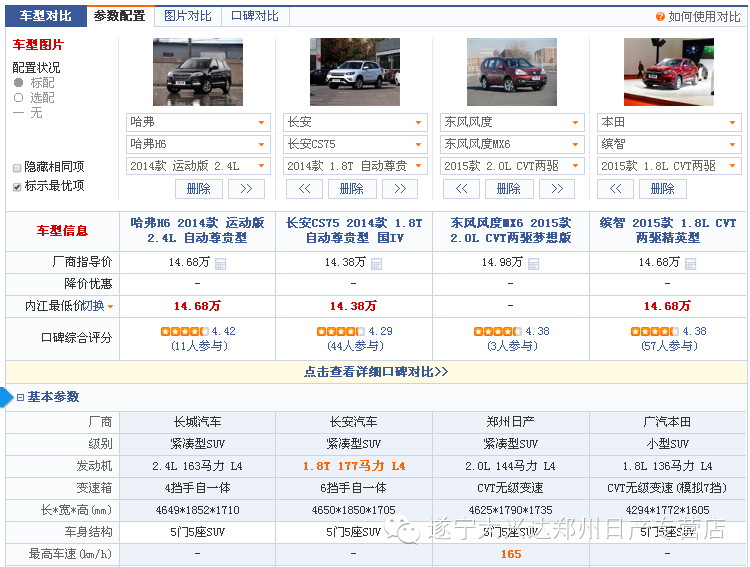Click star rating icons for 缤智 57人参与
The height and width of the screenshot is (567, 750).
pyautogui.click(x=654, y=331)
